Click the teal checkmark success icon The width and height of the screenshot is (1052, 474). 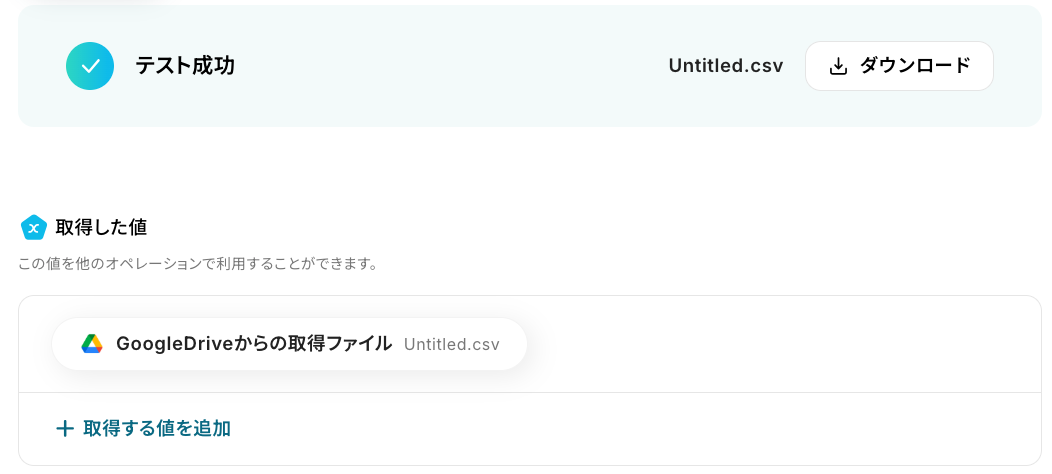[90, 66]
